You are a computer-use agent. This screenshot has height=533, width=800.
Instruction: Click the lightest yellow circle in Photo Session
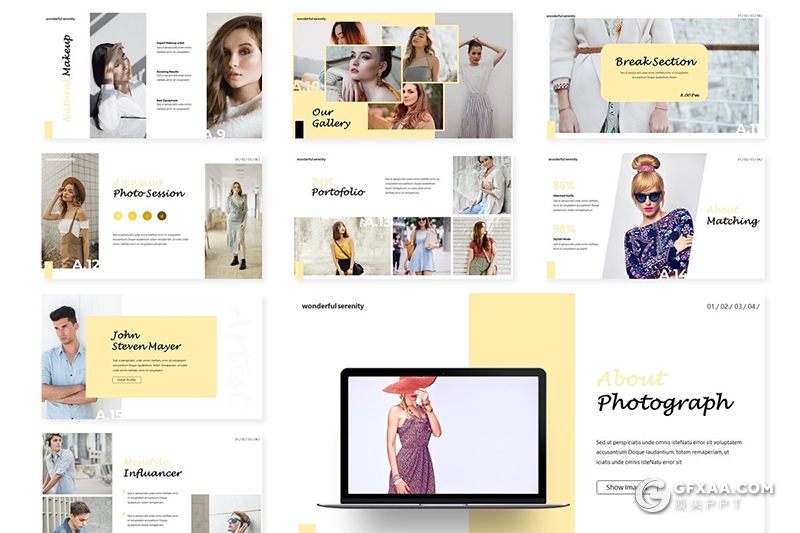coord(118,215)
